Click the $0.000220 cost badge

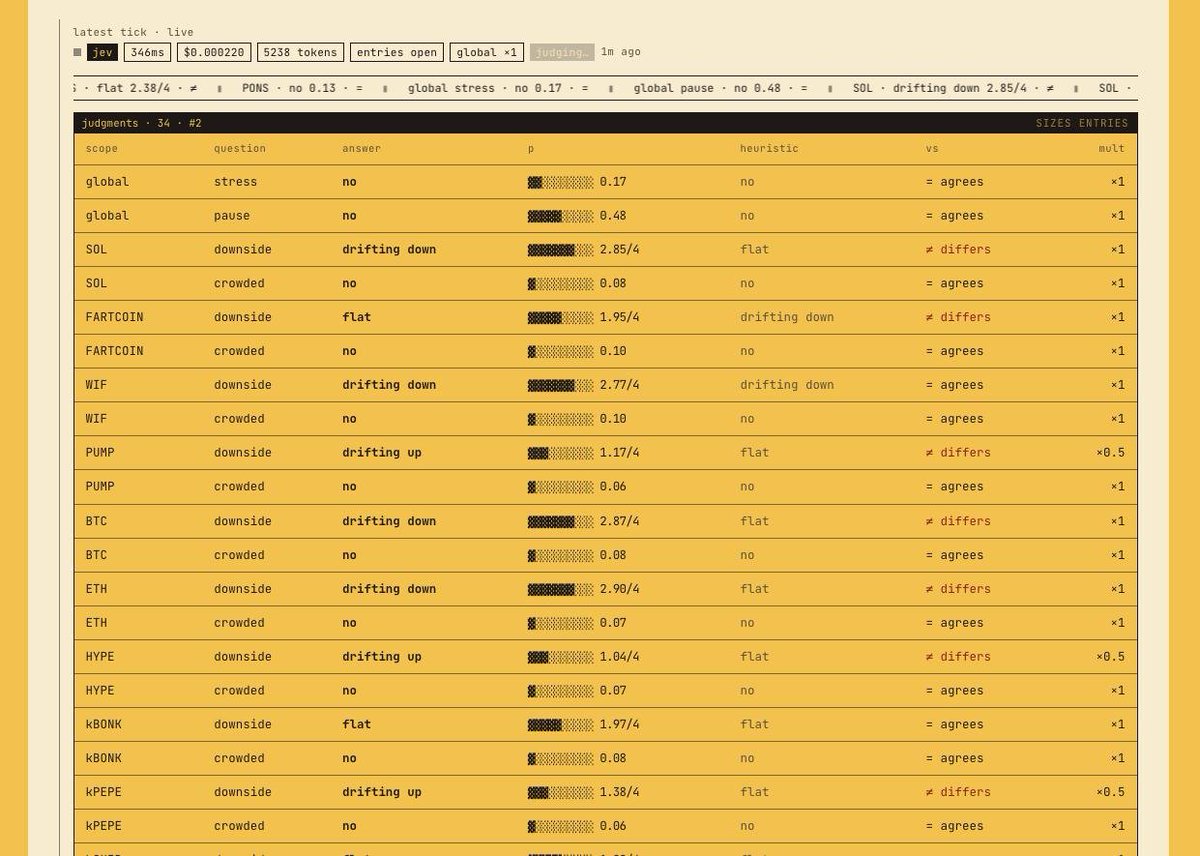pyautogui.click(x=214, y=52)
